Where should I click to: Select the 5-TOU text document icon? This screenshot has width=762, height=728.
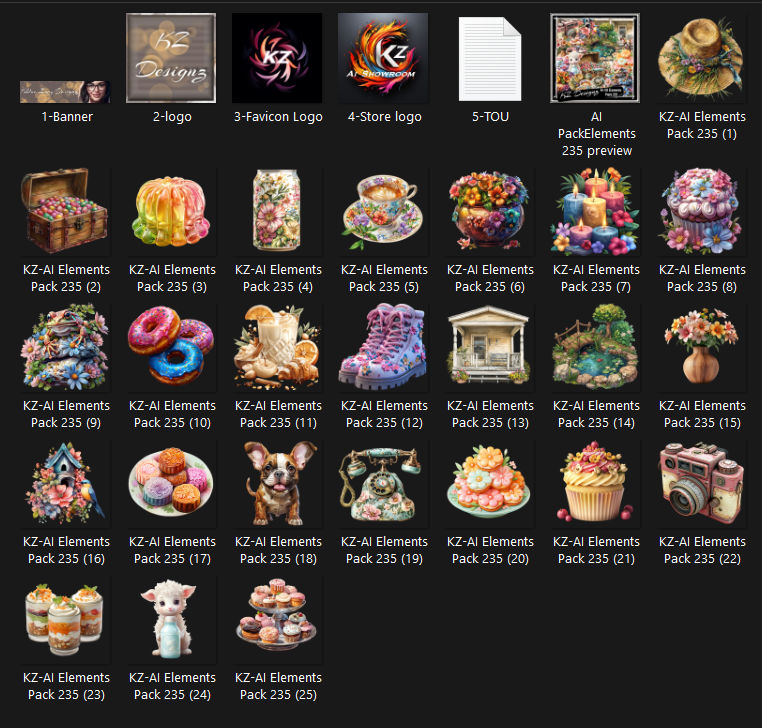coord(490,59)
